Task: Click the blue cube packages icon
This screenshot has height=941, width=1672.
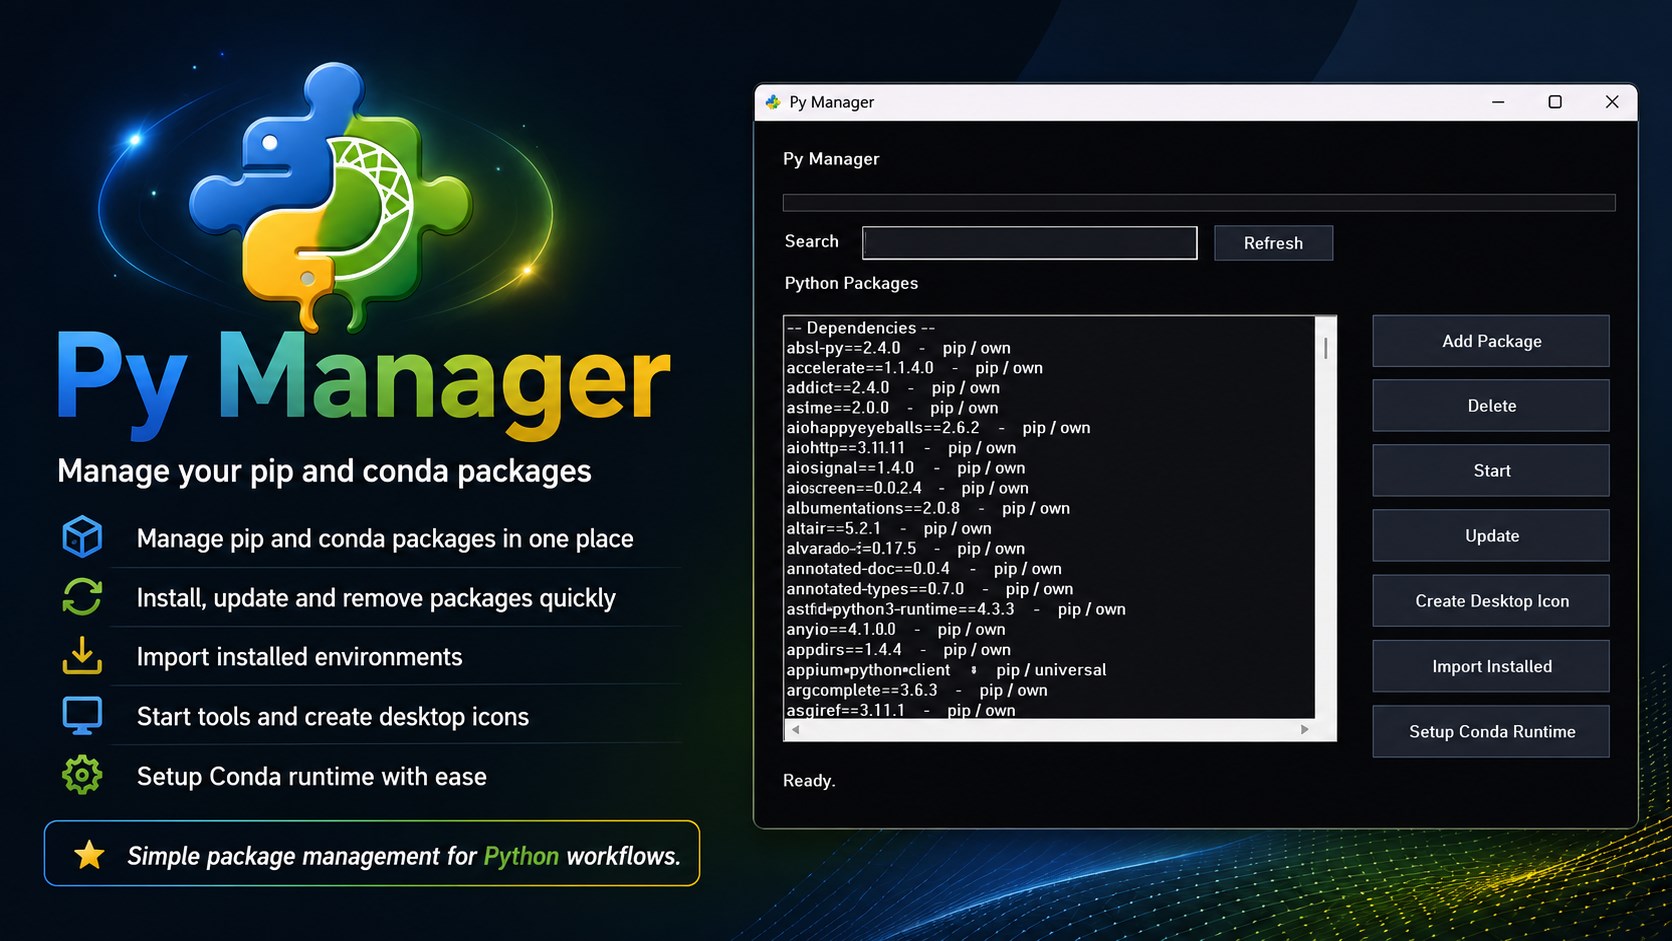Action: point(82,537)
